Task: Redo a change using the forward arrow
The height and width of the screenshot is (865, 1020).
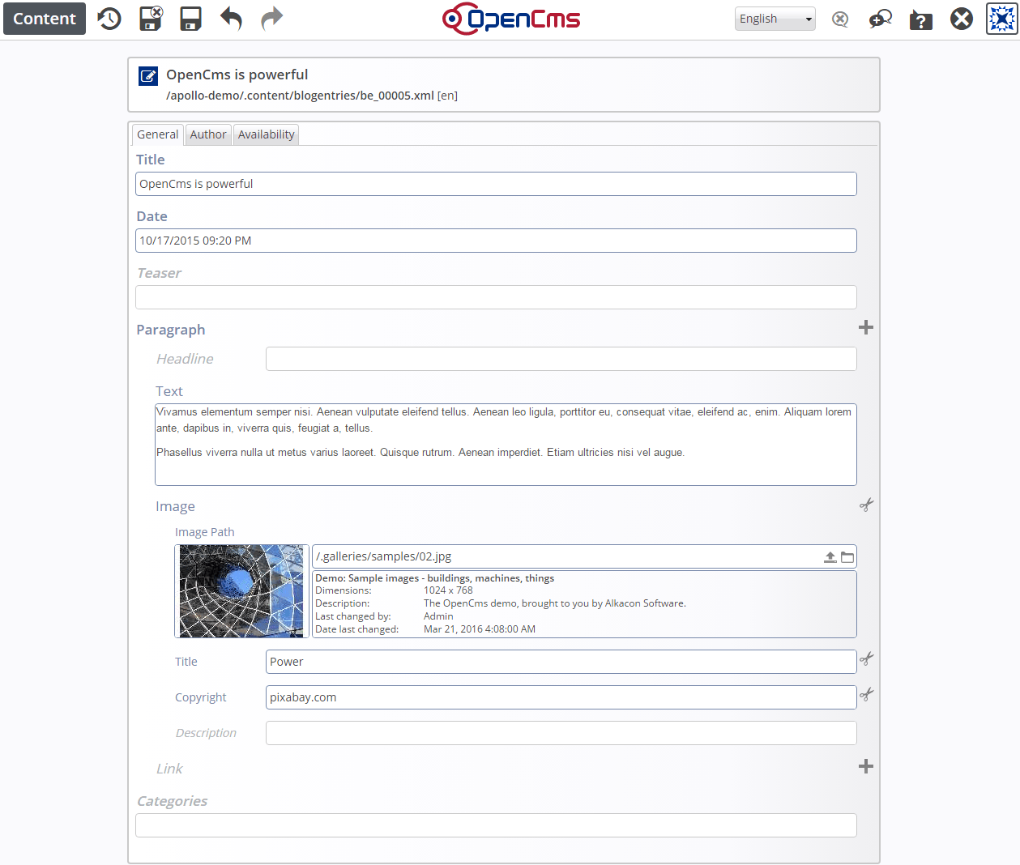Action: tap(271, 18)
